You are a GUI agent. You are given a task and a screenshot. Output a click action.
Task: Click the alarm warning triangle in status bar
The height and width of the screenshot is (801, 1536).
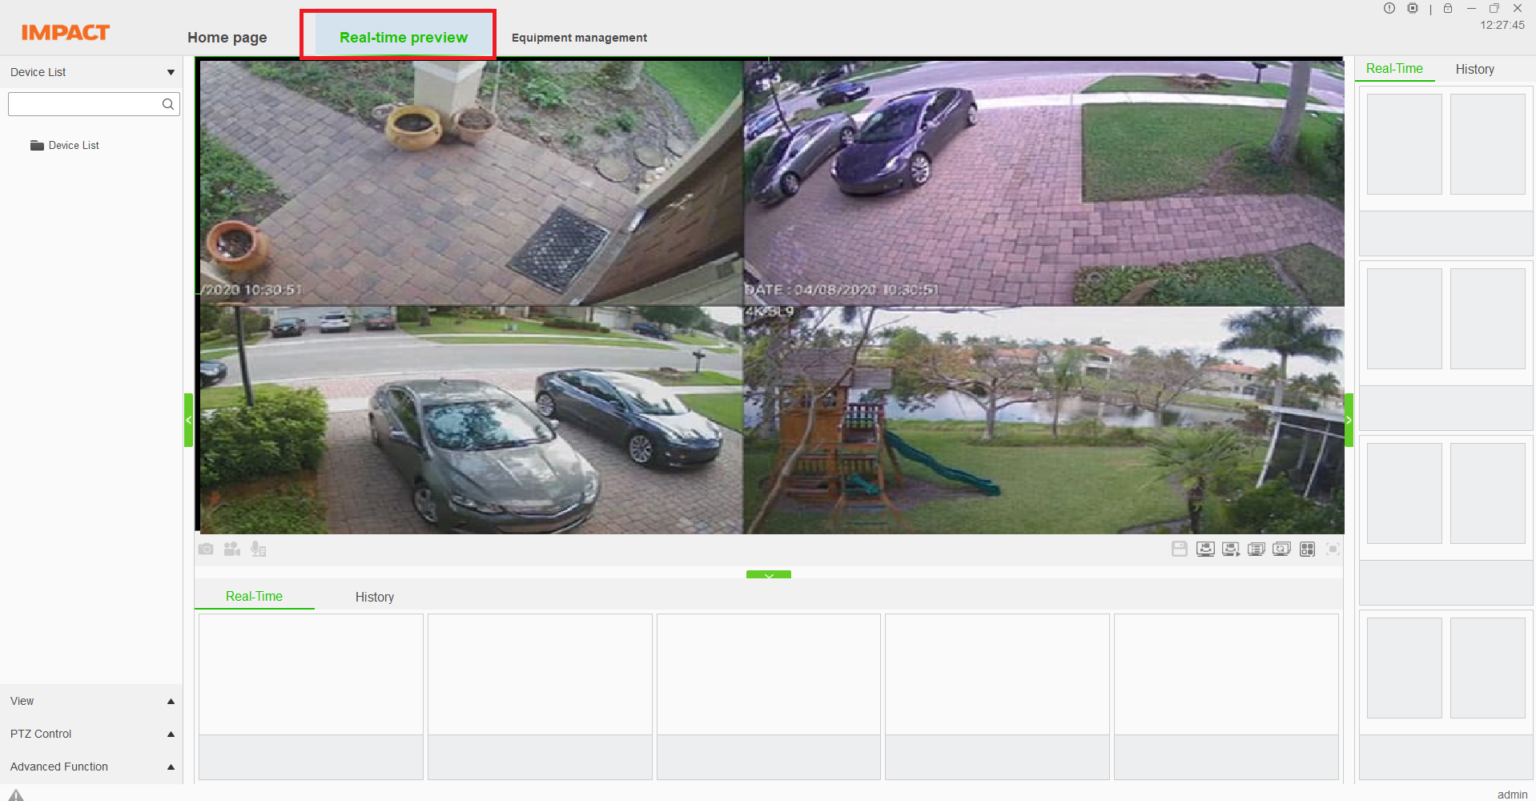(16, 794)
